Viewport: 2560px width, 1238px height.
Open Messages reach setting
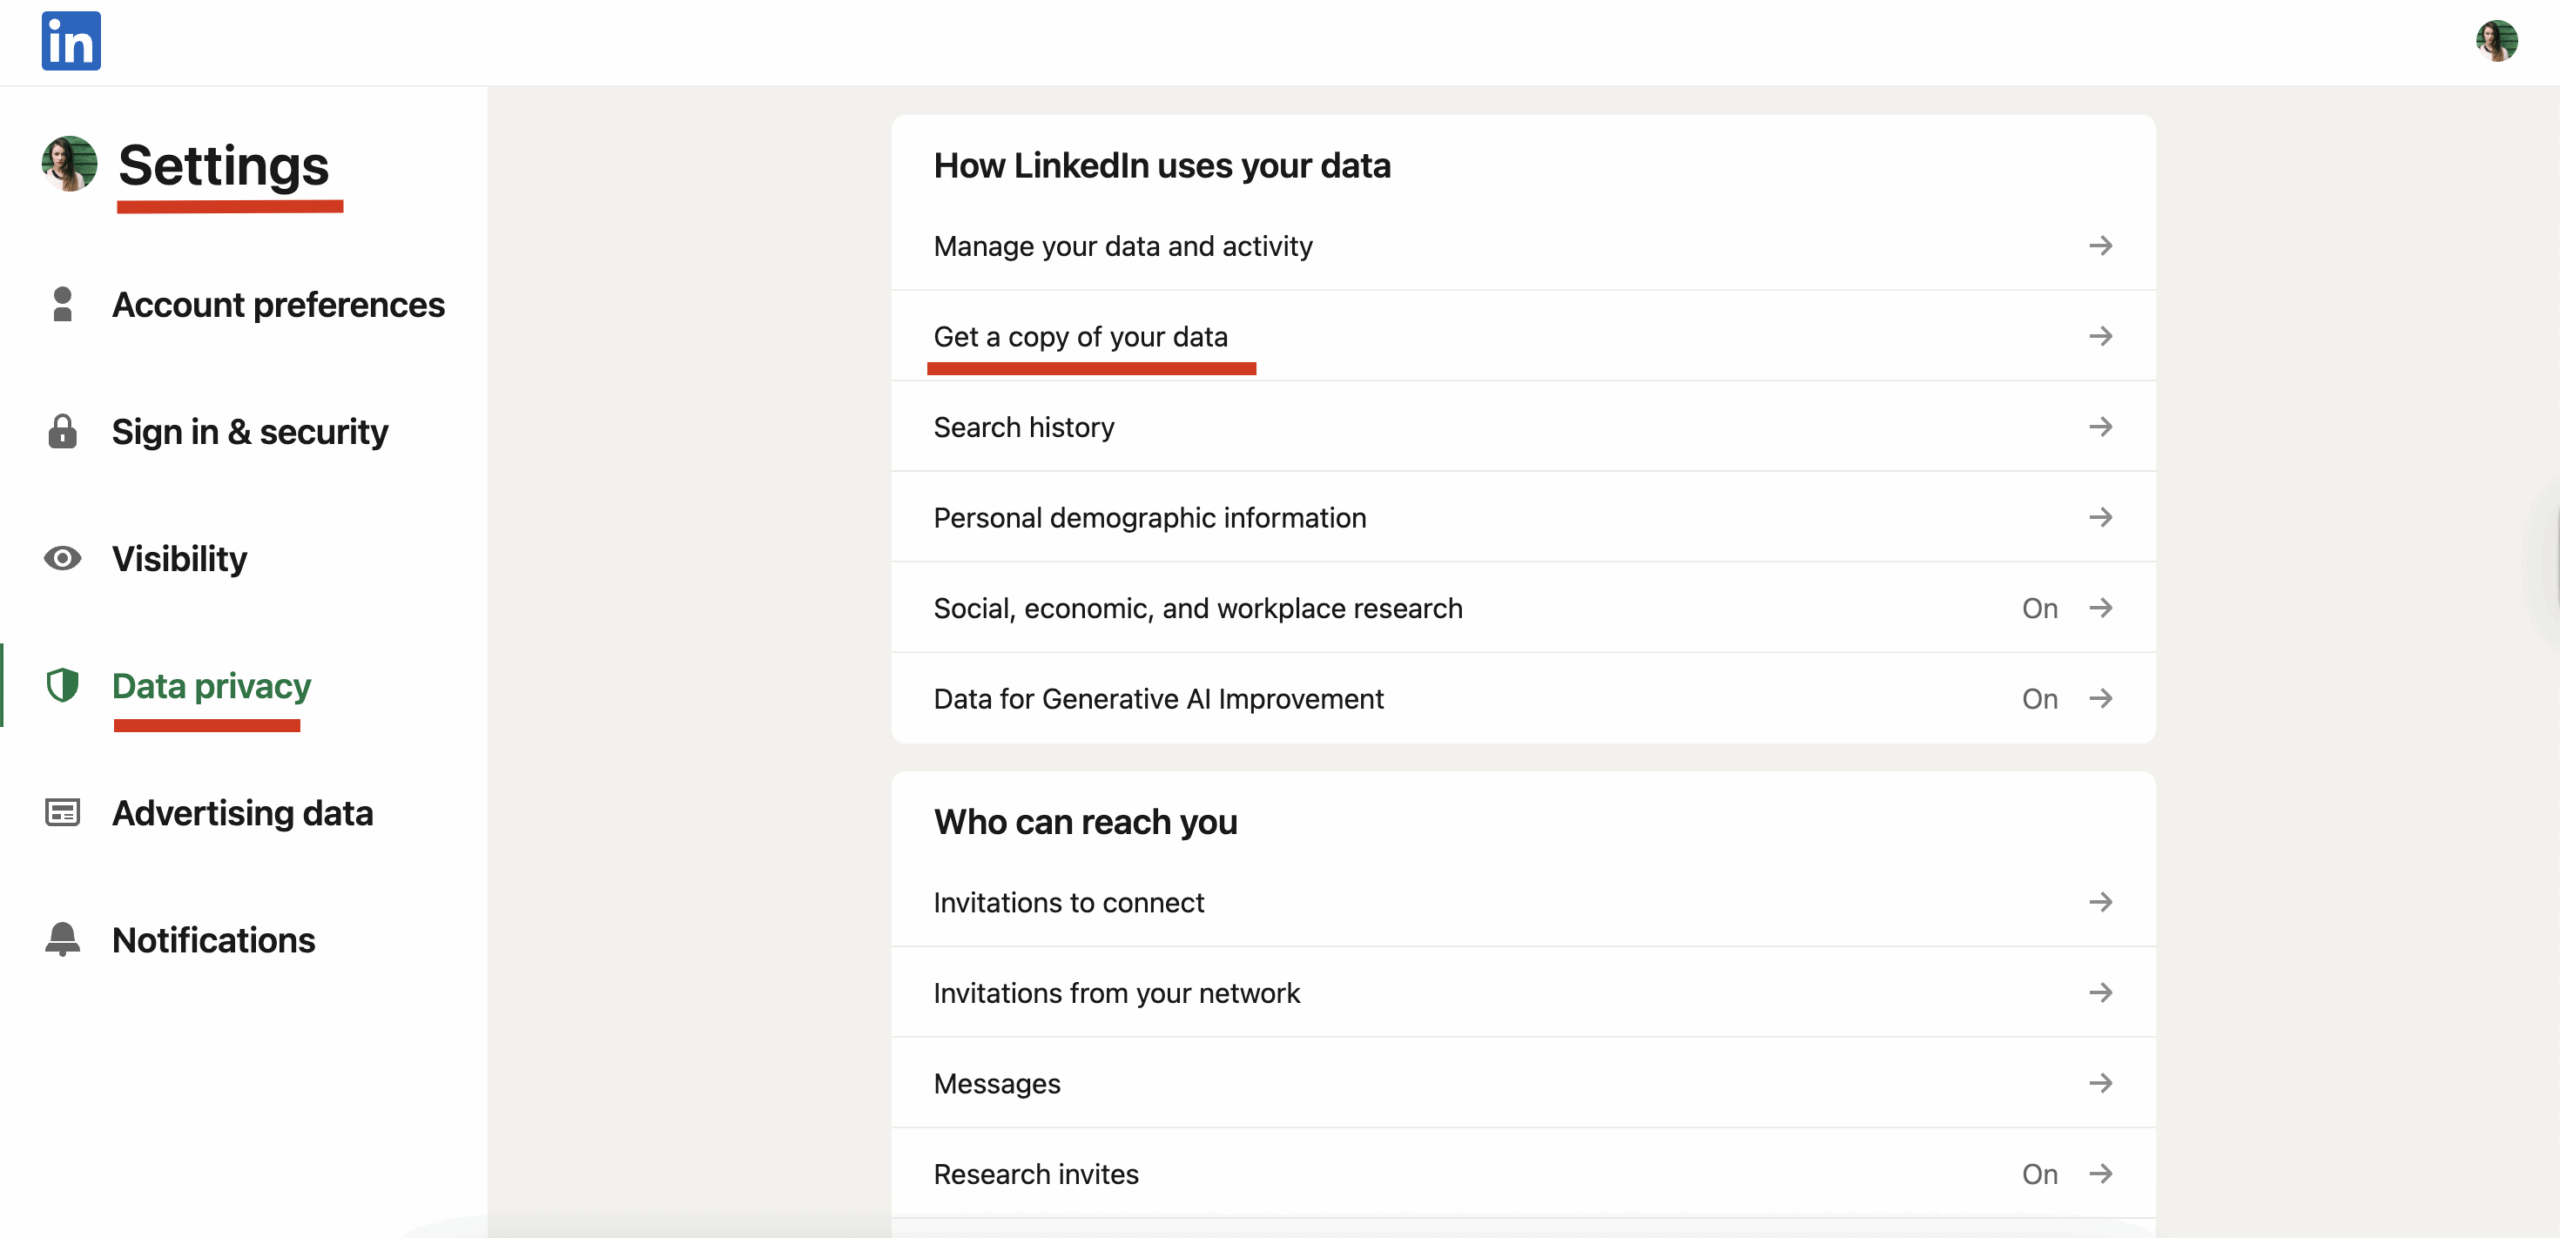click(x=996, y=1084)
